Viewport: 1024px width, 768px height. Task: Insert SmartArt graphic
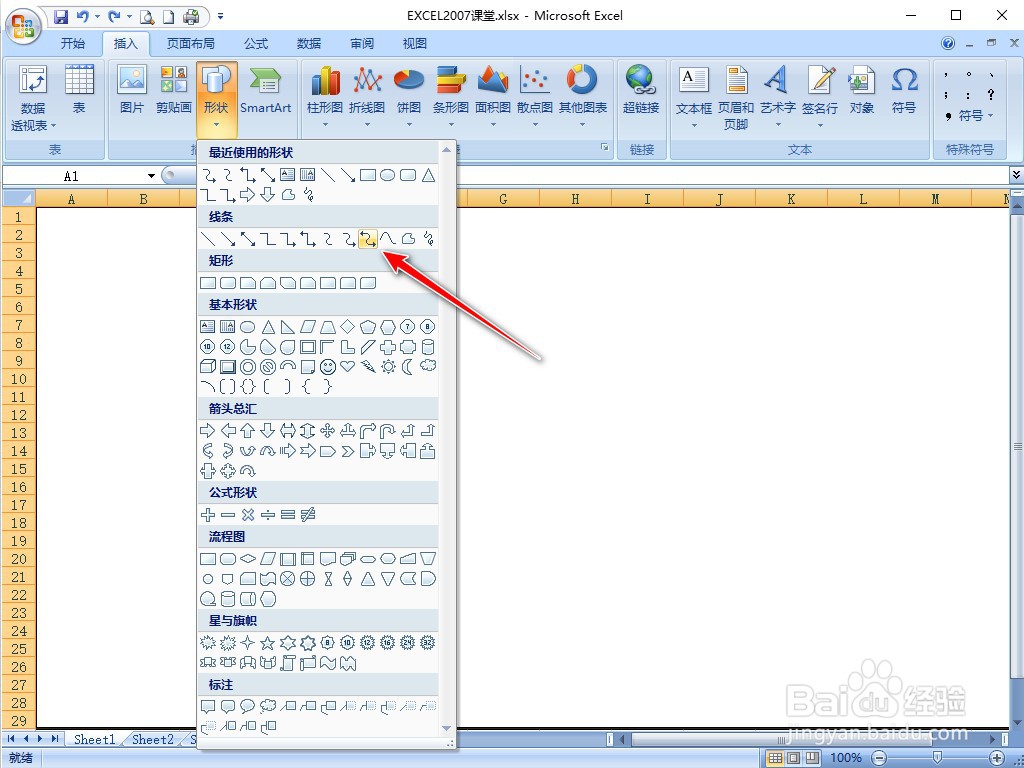tap(265, 90)
